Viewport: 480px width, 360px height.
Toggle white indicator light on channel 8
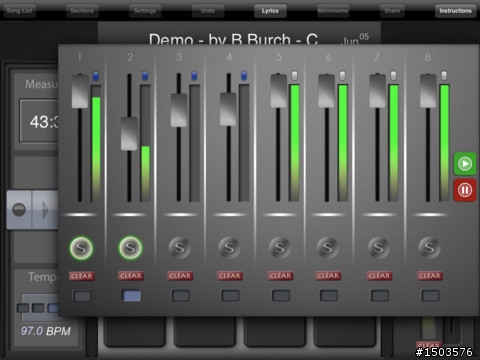tap(444, 76)
